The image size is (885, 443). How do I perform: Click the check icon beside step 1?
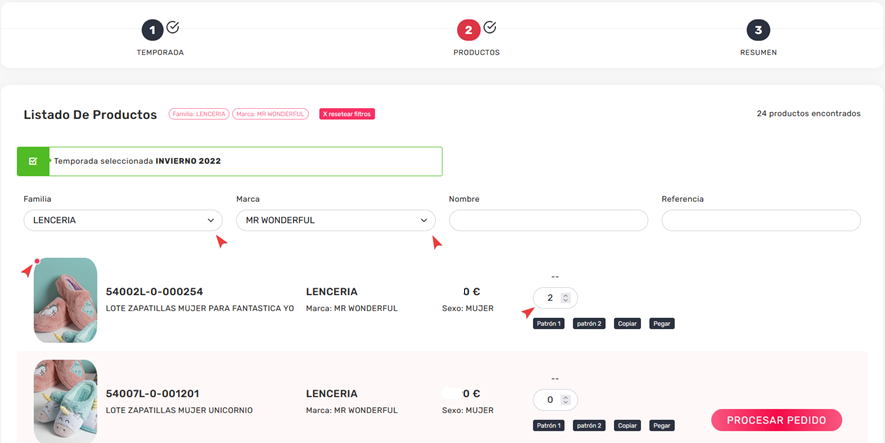[173, 27]
